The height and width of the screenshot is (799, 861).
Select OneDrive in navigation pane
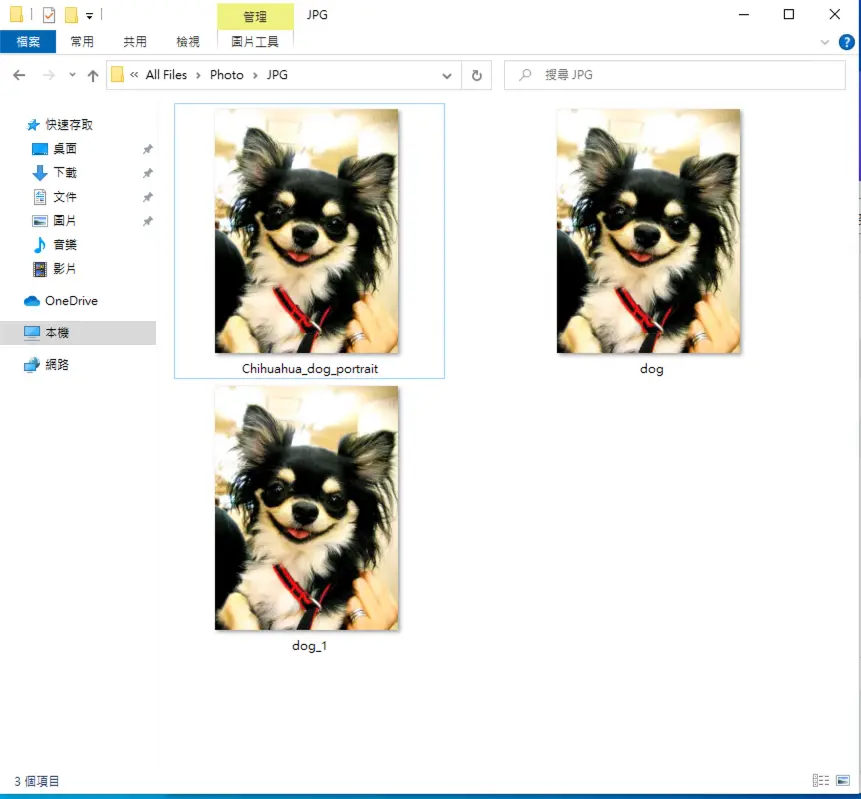[x=71, y=301]
